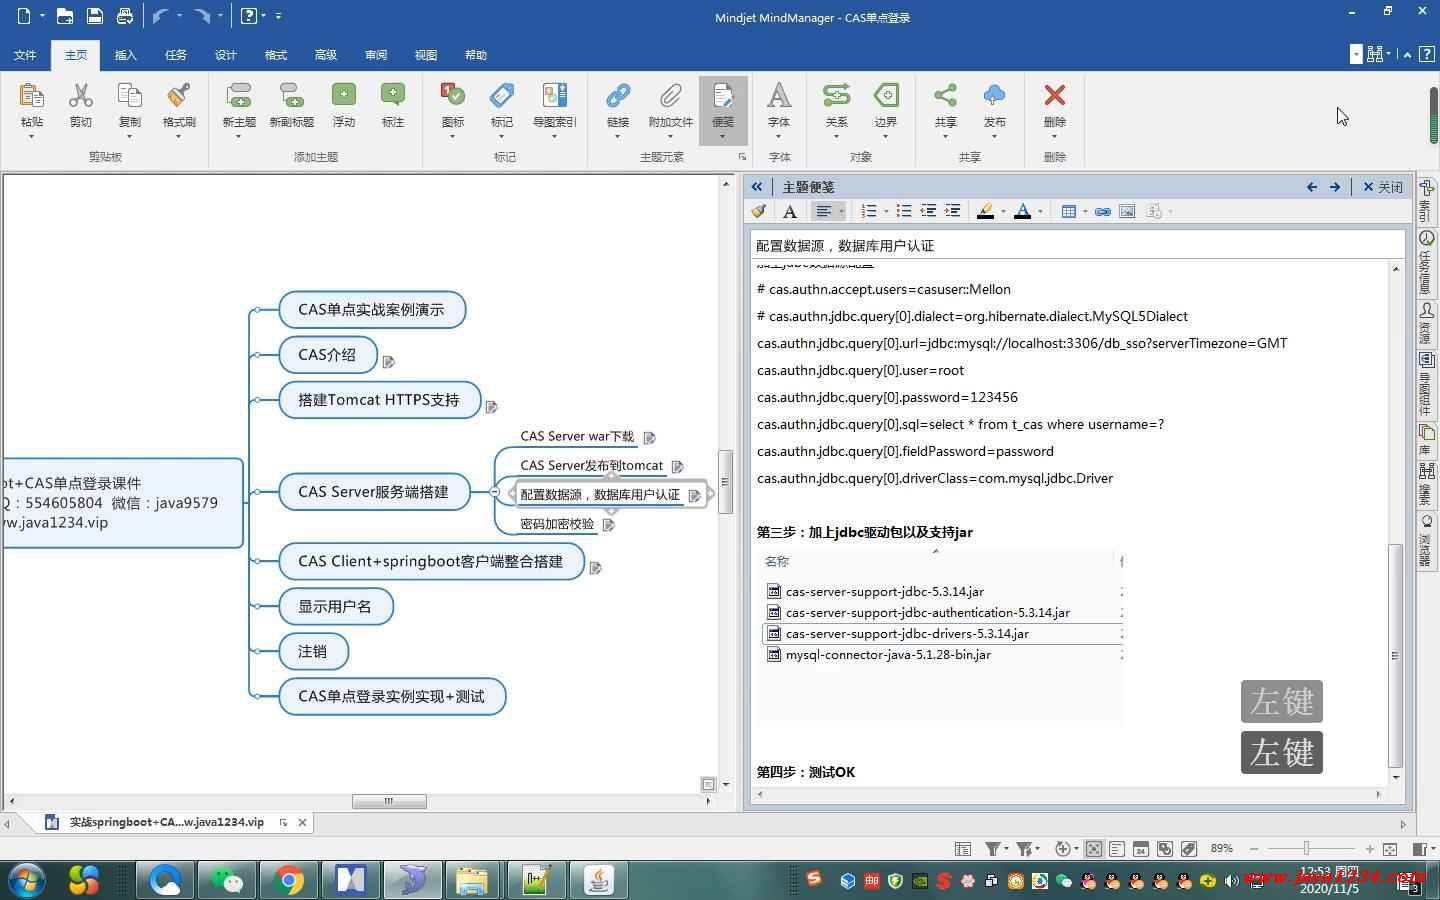
Task: Open the notes font A button
Action: point(790,211)
